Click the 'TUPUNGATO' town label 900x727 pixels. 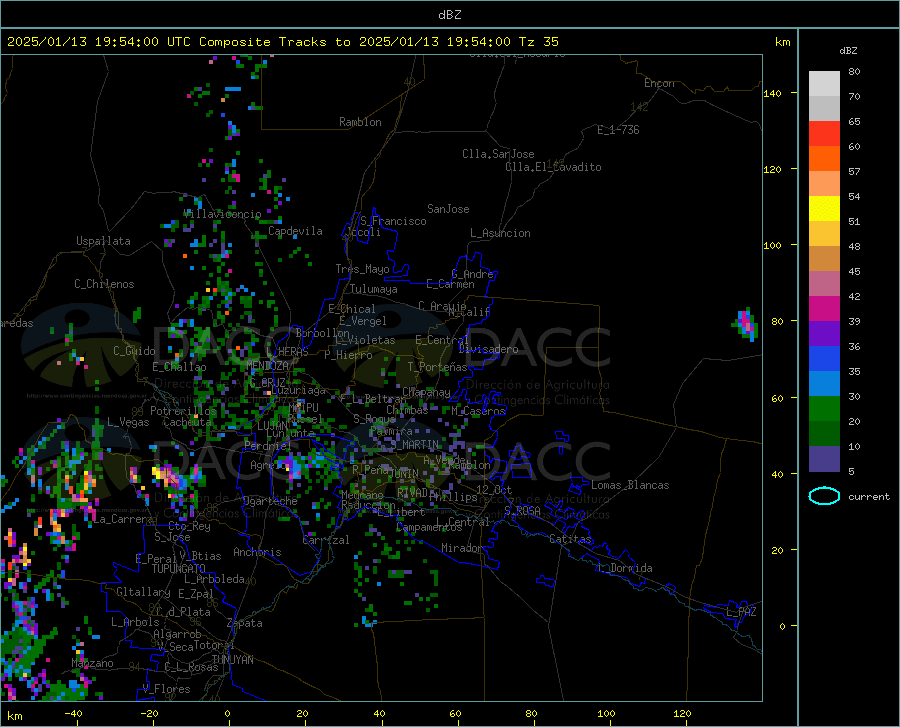point(179,569)
